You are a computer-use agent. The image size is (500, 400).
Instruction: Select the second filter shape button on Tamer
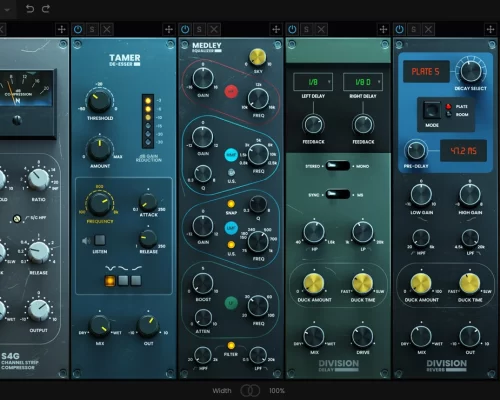click(x=123, y=281)
